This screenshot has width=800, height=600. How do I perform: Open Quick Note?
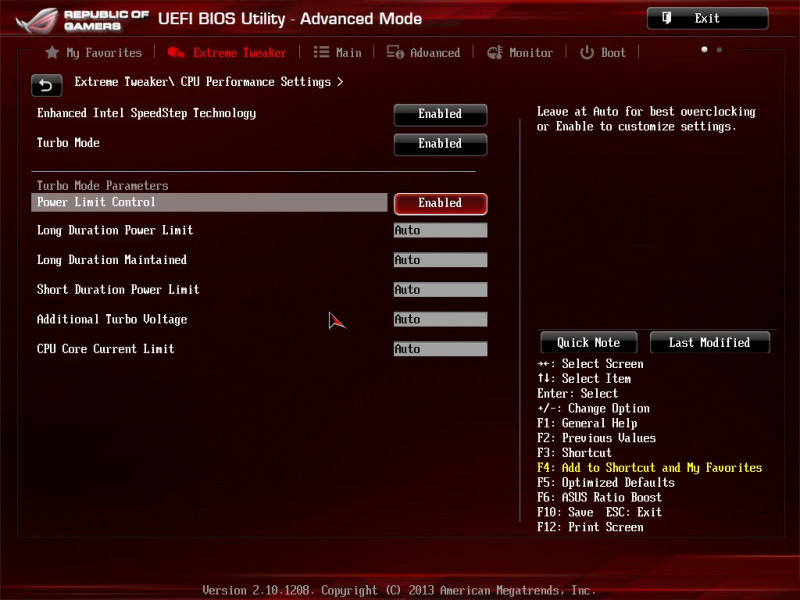tap(589, 342)
